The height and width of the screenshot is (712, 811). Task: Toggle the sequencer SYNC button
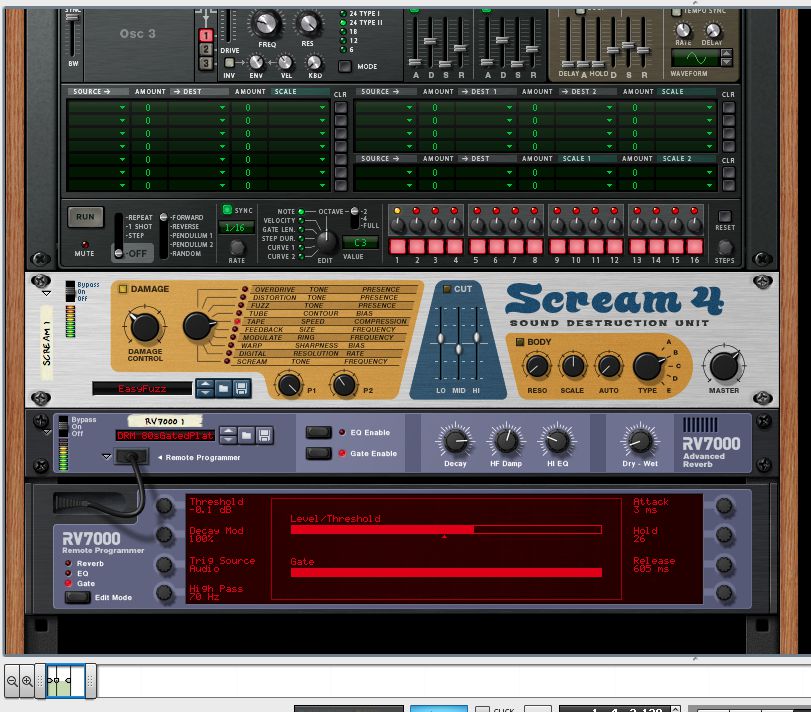[227, 209]
